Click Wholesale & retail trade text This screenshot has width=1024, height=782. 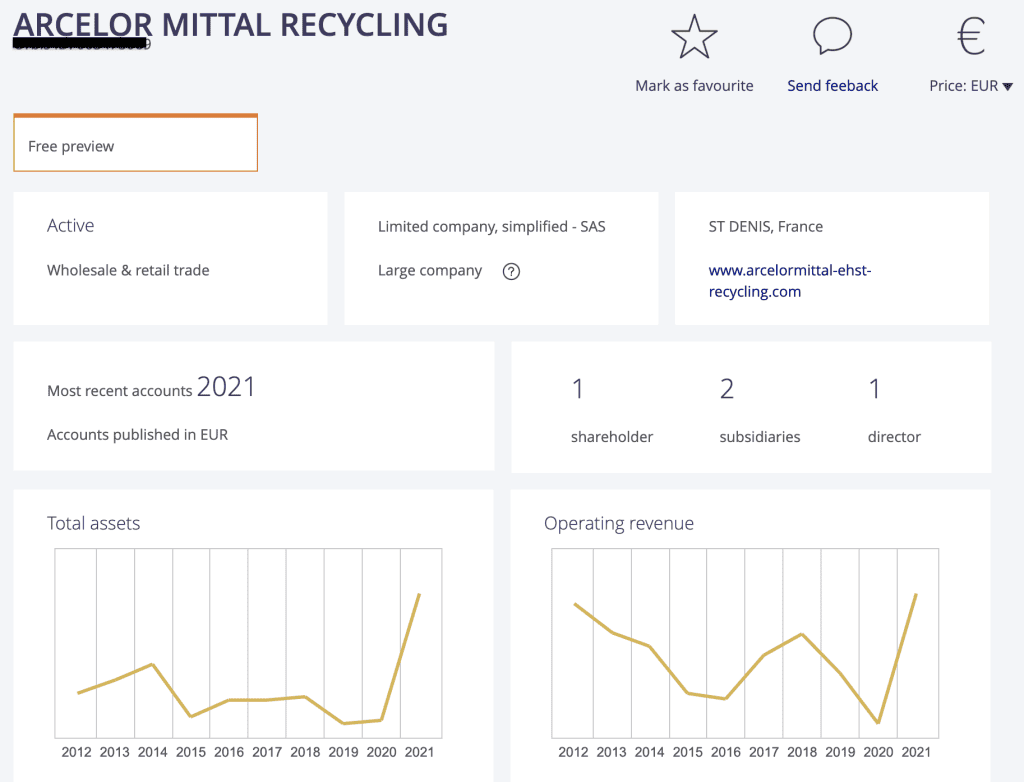(x=128, y=270)
